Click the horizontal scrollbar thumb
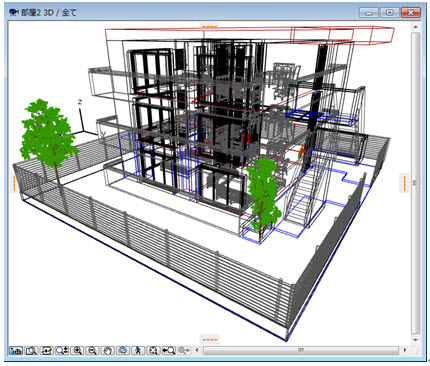 (x=301, y=350)
